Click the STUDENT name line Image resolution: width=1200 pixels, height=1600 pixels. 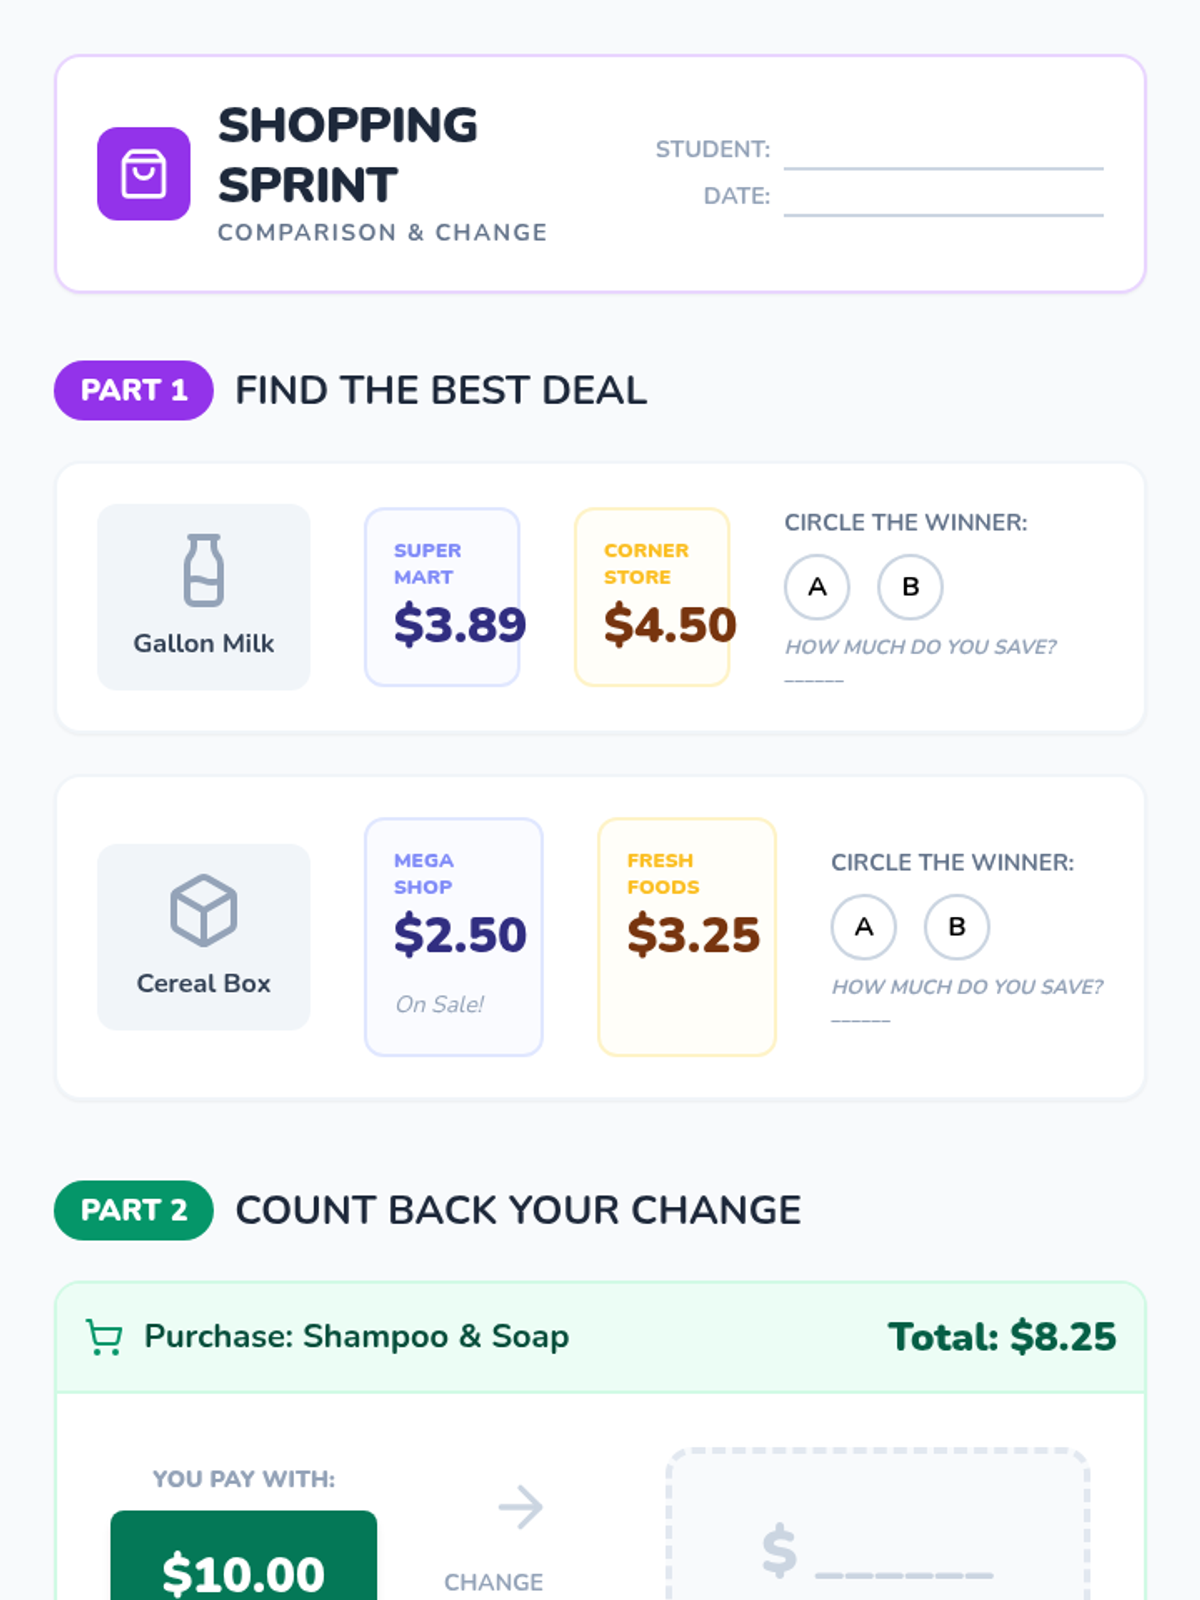click(x=943, y=156)
